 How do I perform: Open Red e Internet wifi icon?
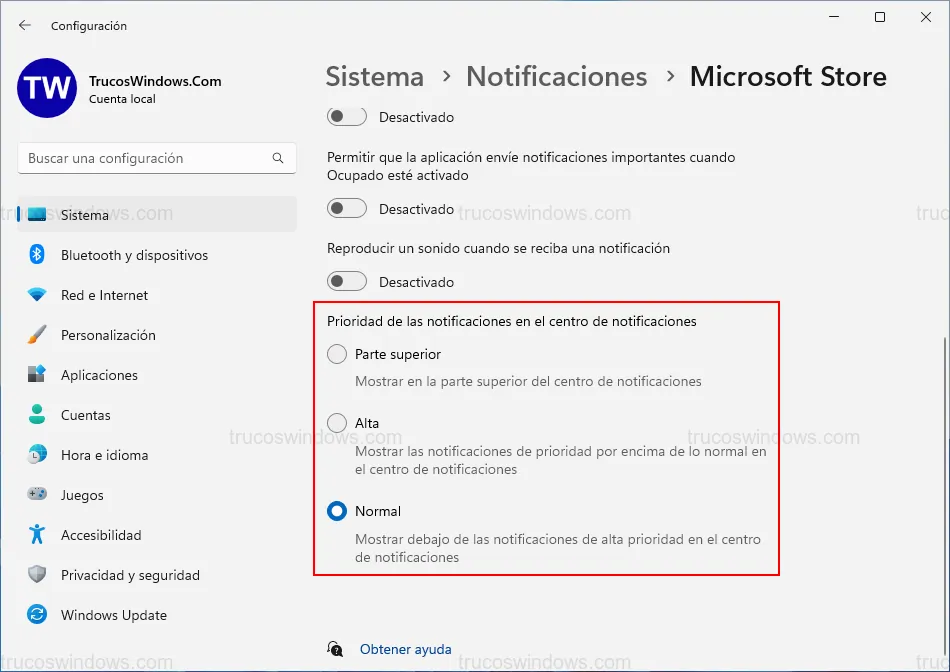[x=37, y=295]
